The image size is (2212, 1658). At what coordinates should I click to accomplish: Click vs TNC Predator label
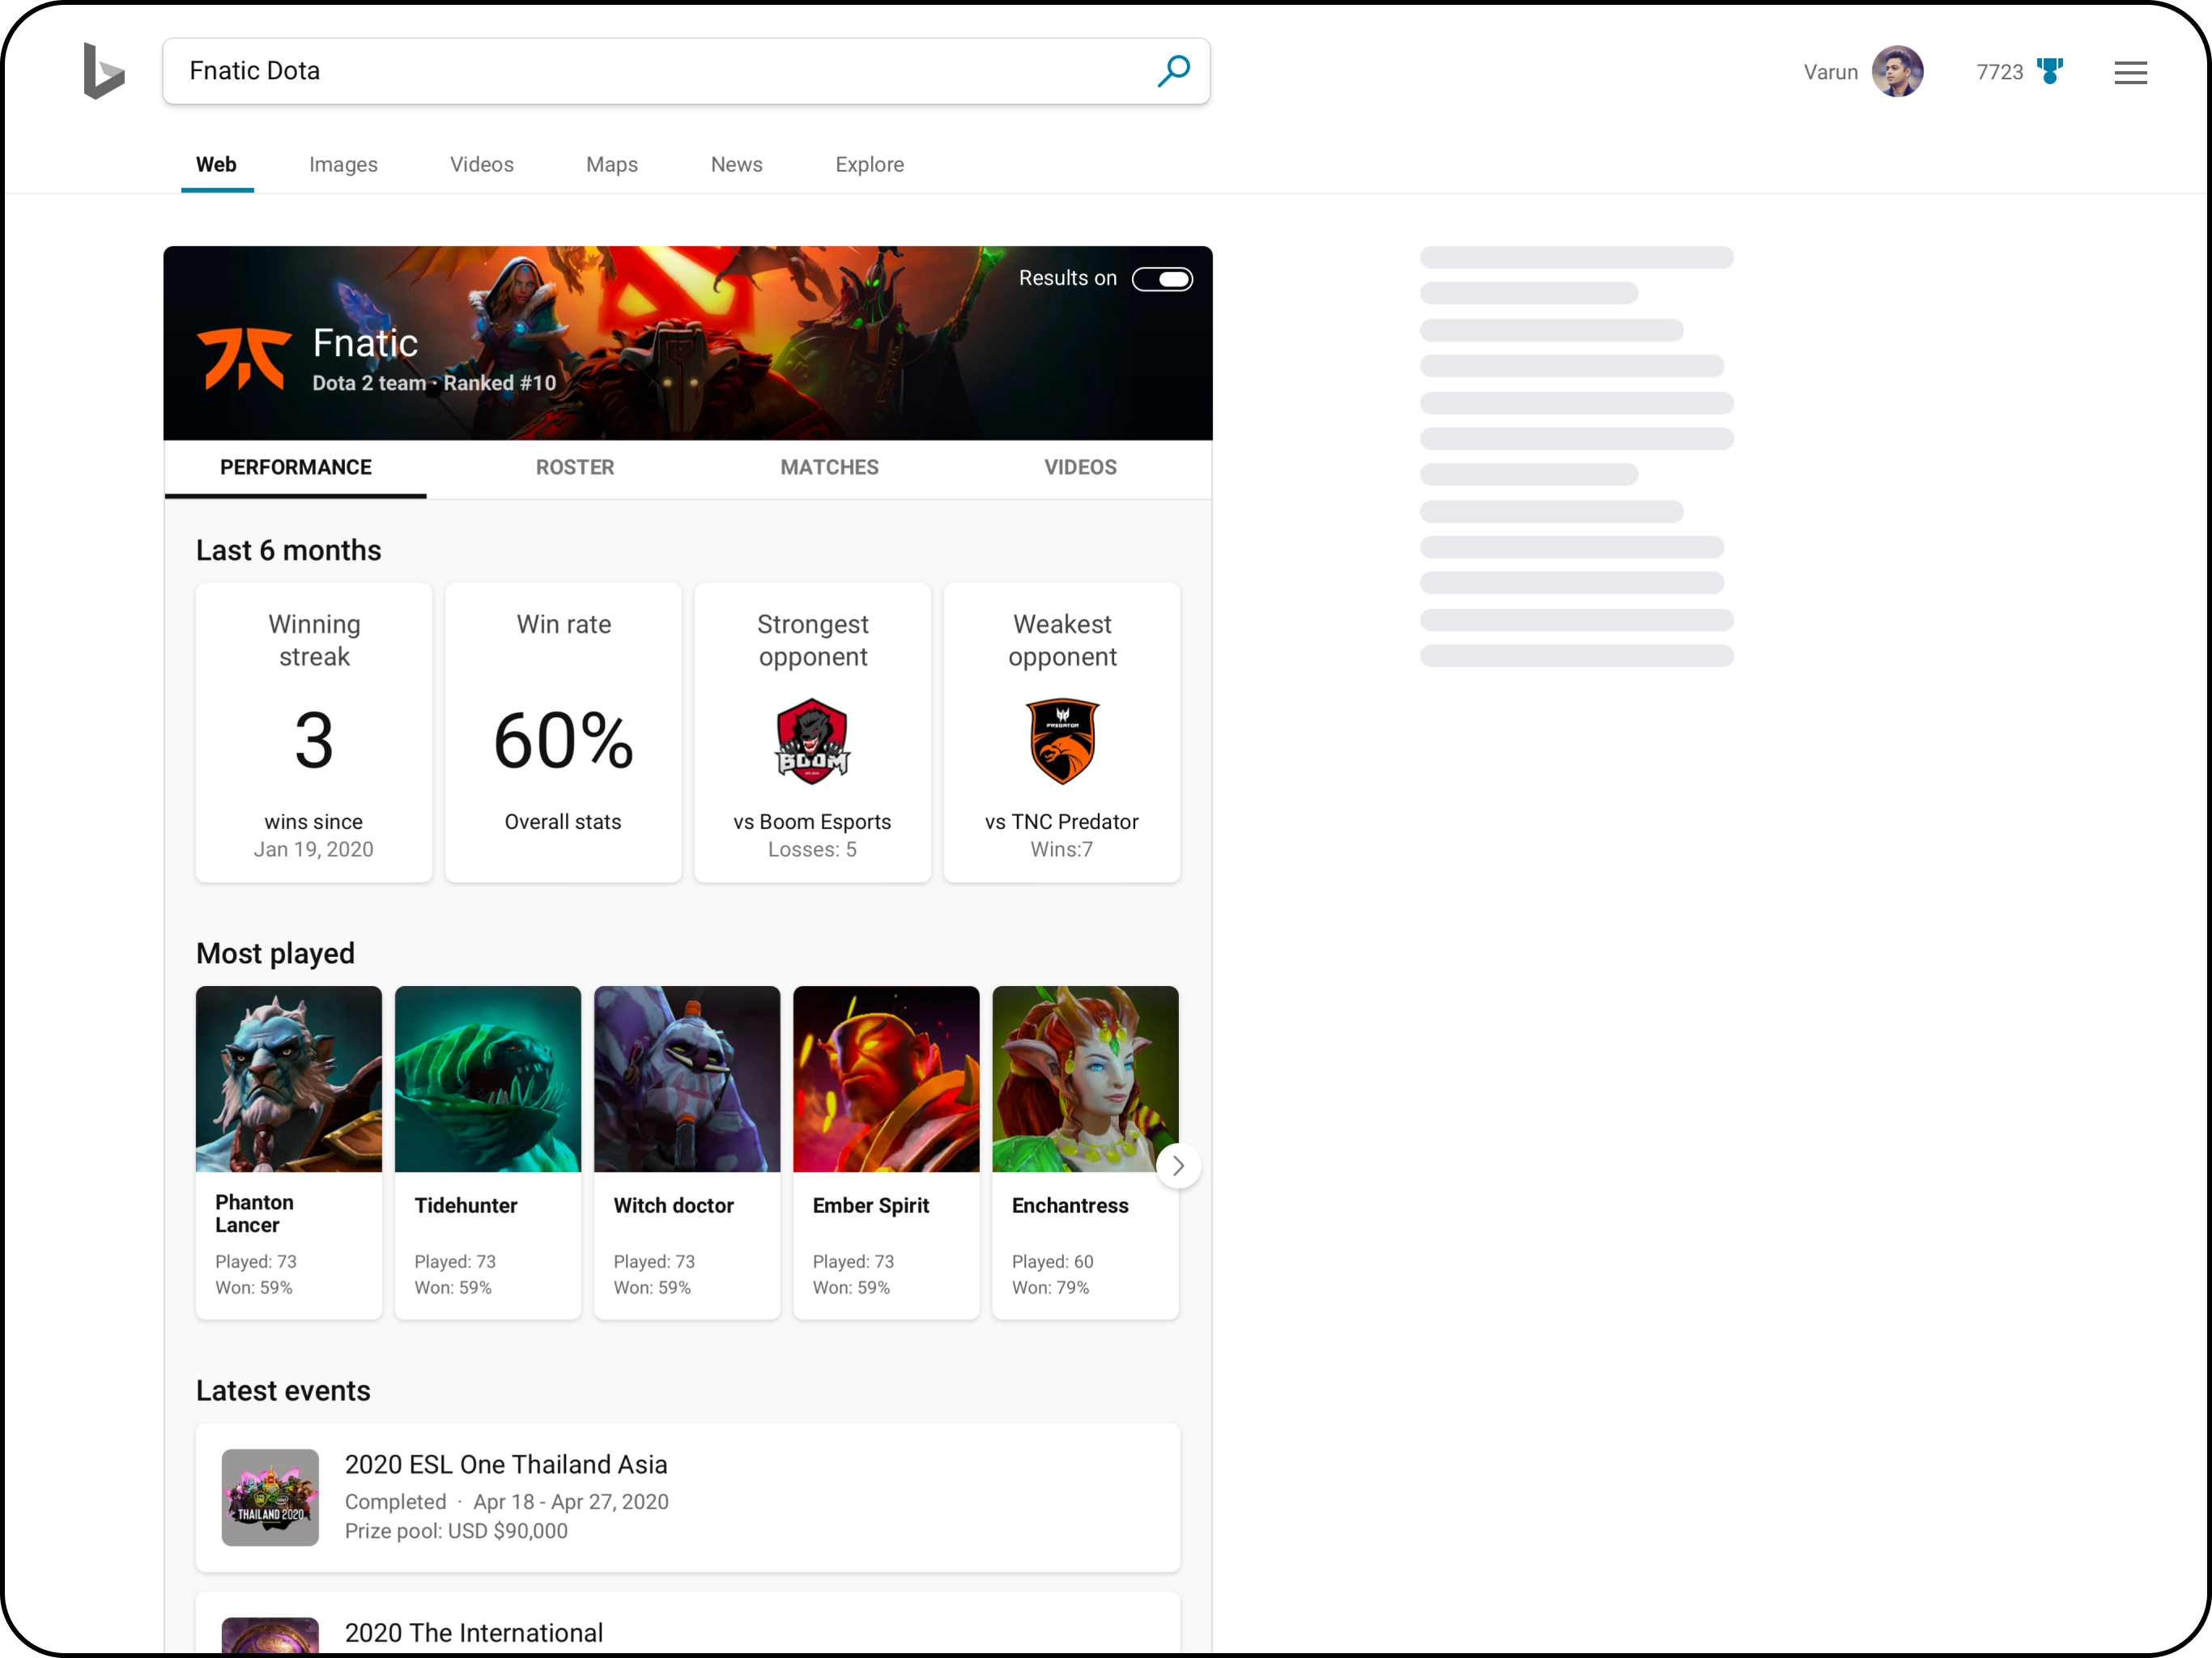click(1062, 822)
